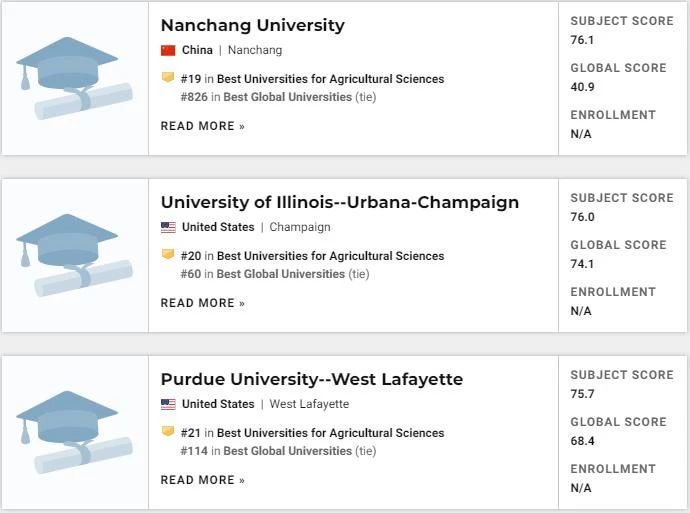This screenshot has height=513, width=690.
Task: Open Purdue University--West Lafayette title link
Action: (x=311, y=379)
